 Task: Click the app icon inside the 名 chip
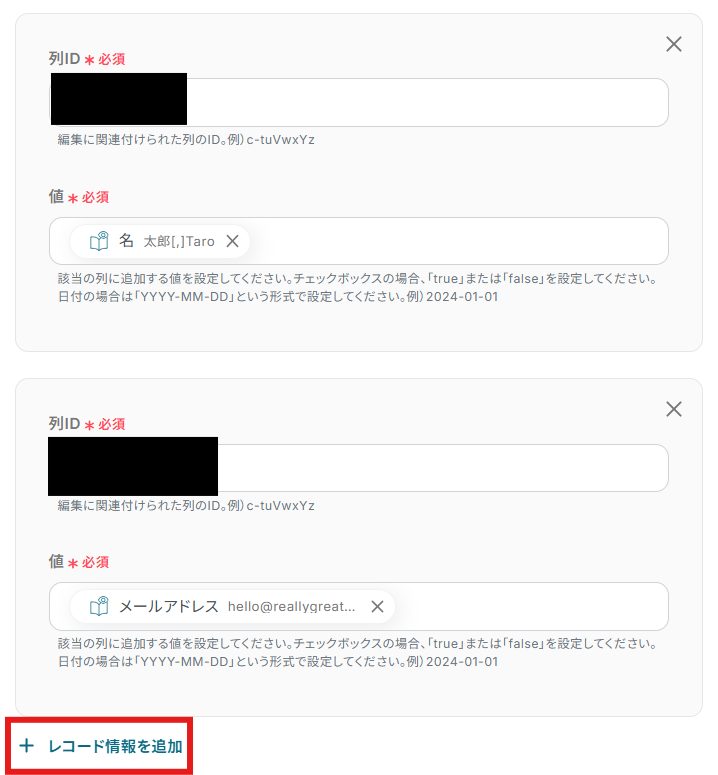99,241
